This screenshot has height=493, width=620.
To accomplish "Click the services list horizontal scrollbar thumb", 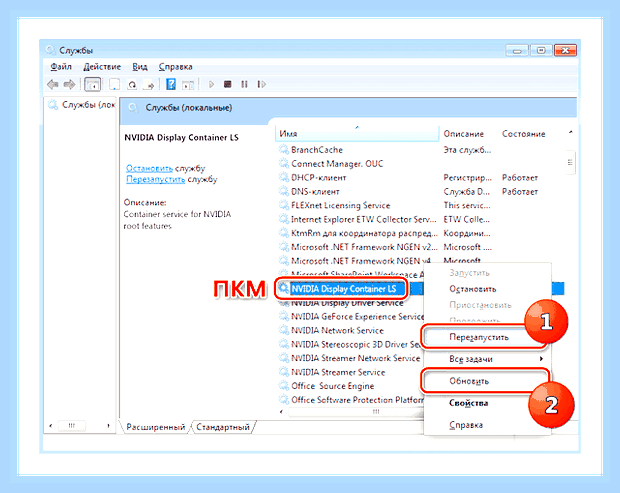I will click(x=356, y=412).
